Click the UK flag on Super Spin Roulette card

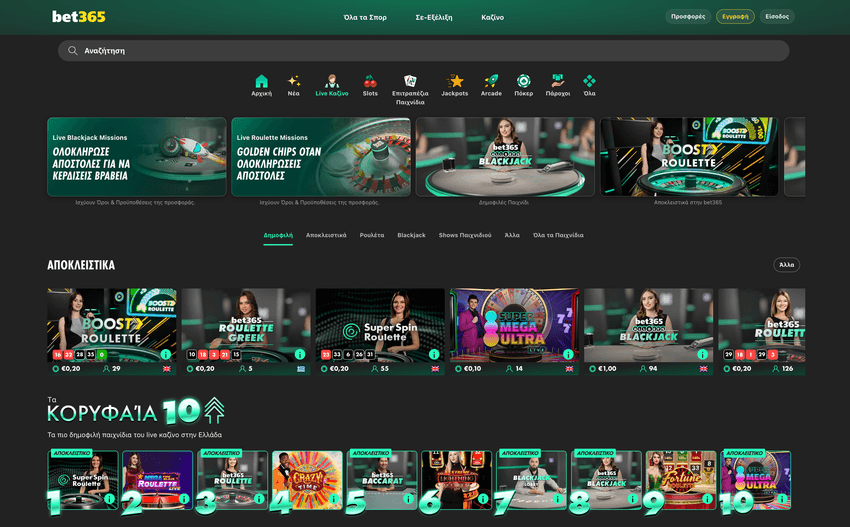click(x=435, y=369)
